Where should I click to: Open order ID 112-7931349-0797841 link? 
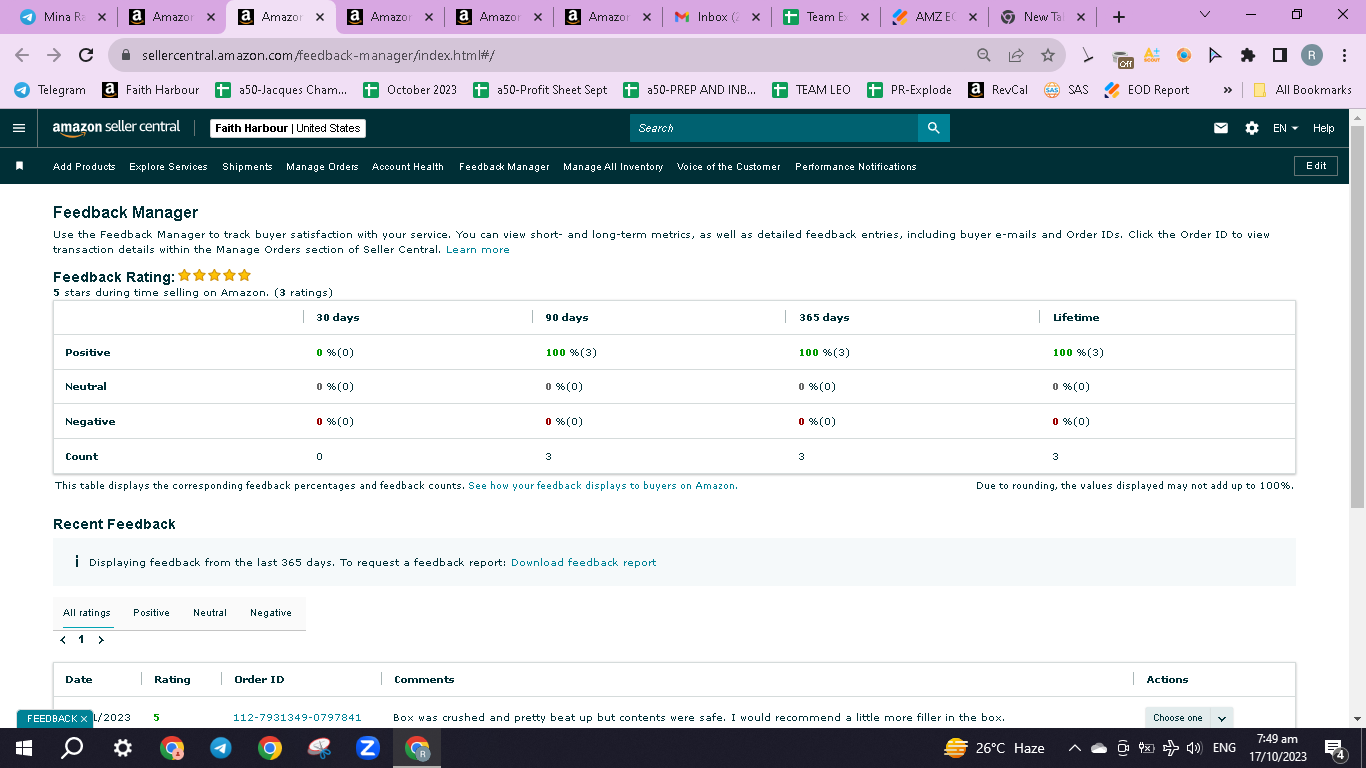(297, 718)
